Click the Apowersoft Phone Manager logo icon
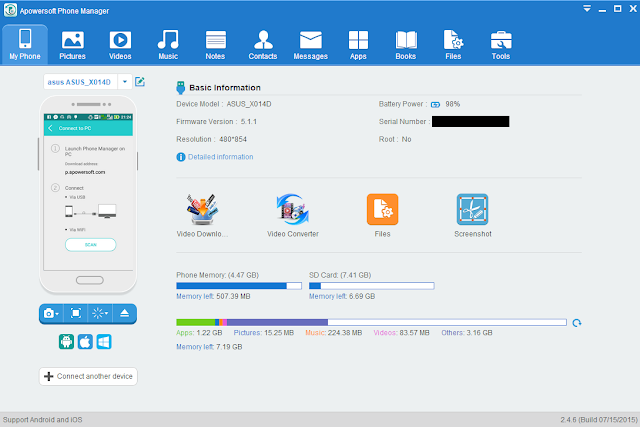Viewport: 640px width, 427px height. click(x=10, y=10)
